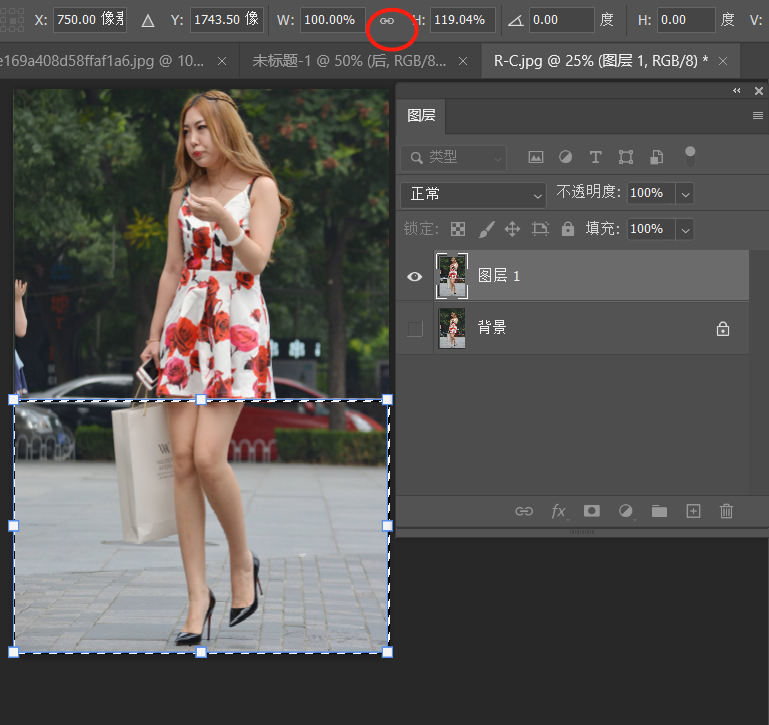The image size is (769, 725).
Task: Open the fx layer styles button
Action: [x=558, y=511]
